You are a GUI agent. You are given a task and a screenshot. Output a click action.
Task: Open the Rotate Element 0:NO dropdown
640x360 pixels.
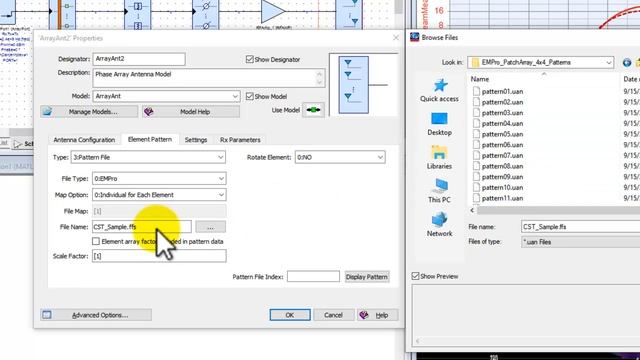click(x=340, y=157)
